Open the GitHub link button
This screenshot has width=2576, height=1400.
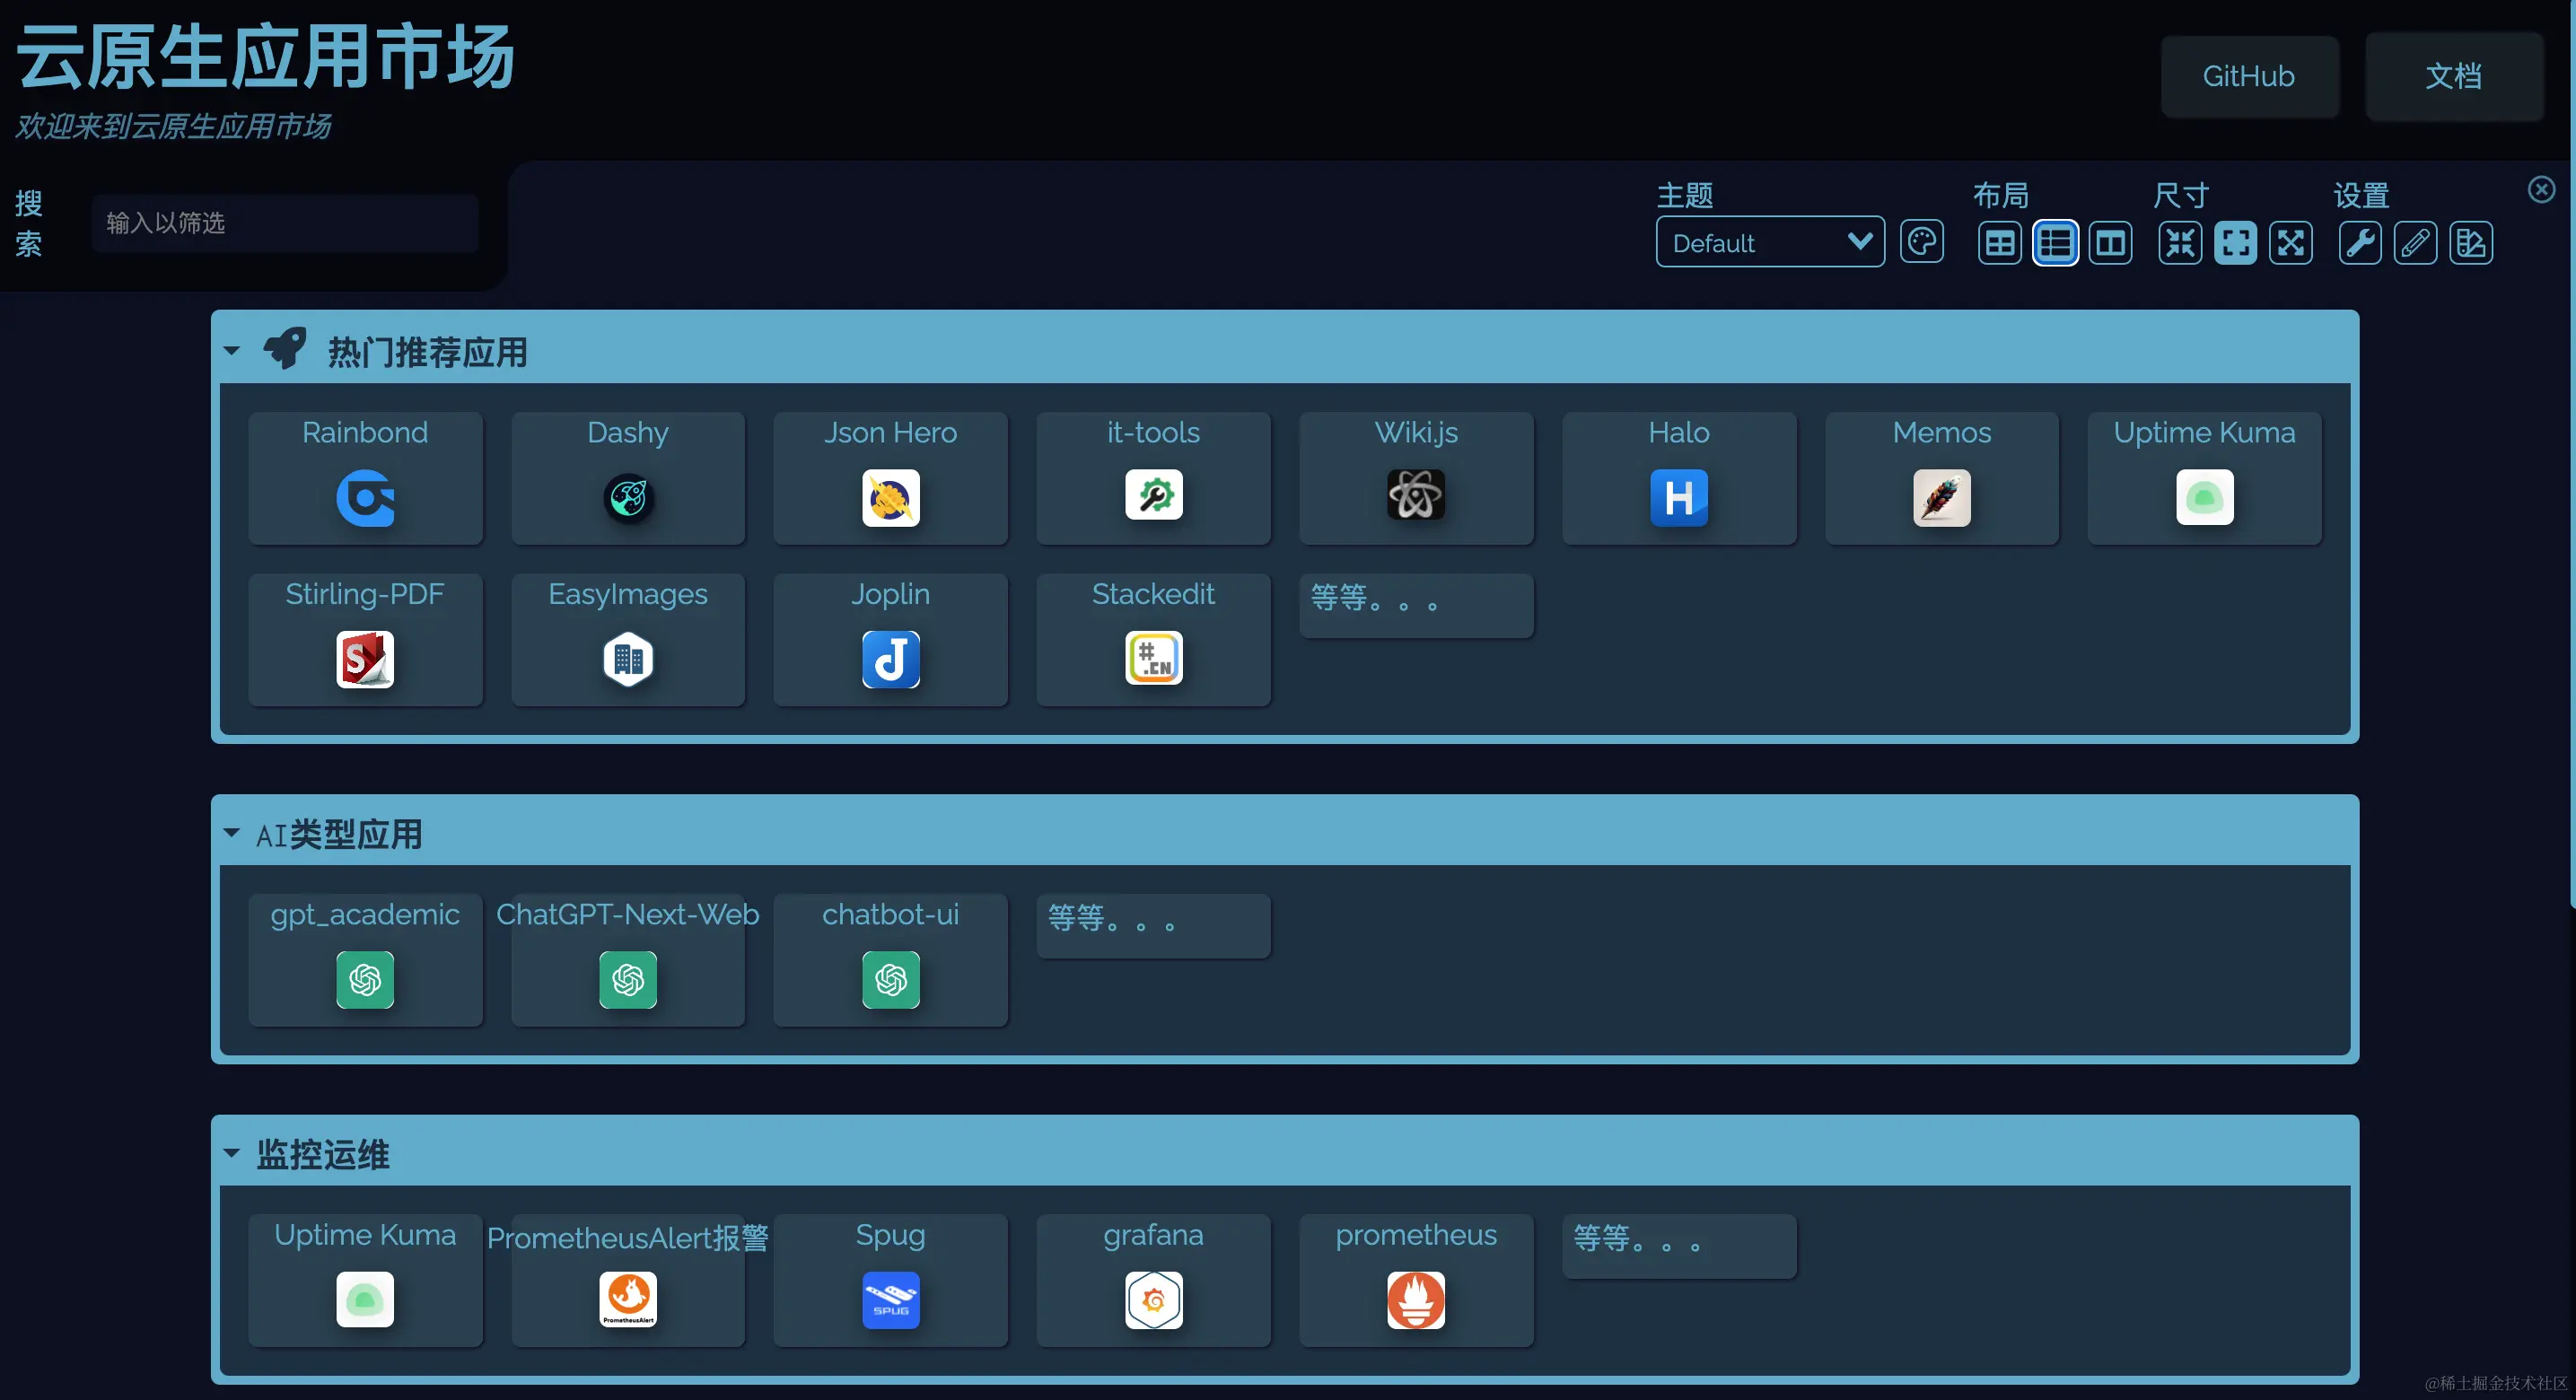[x=2248, y=76]
